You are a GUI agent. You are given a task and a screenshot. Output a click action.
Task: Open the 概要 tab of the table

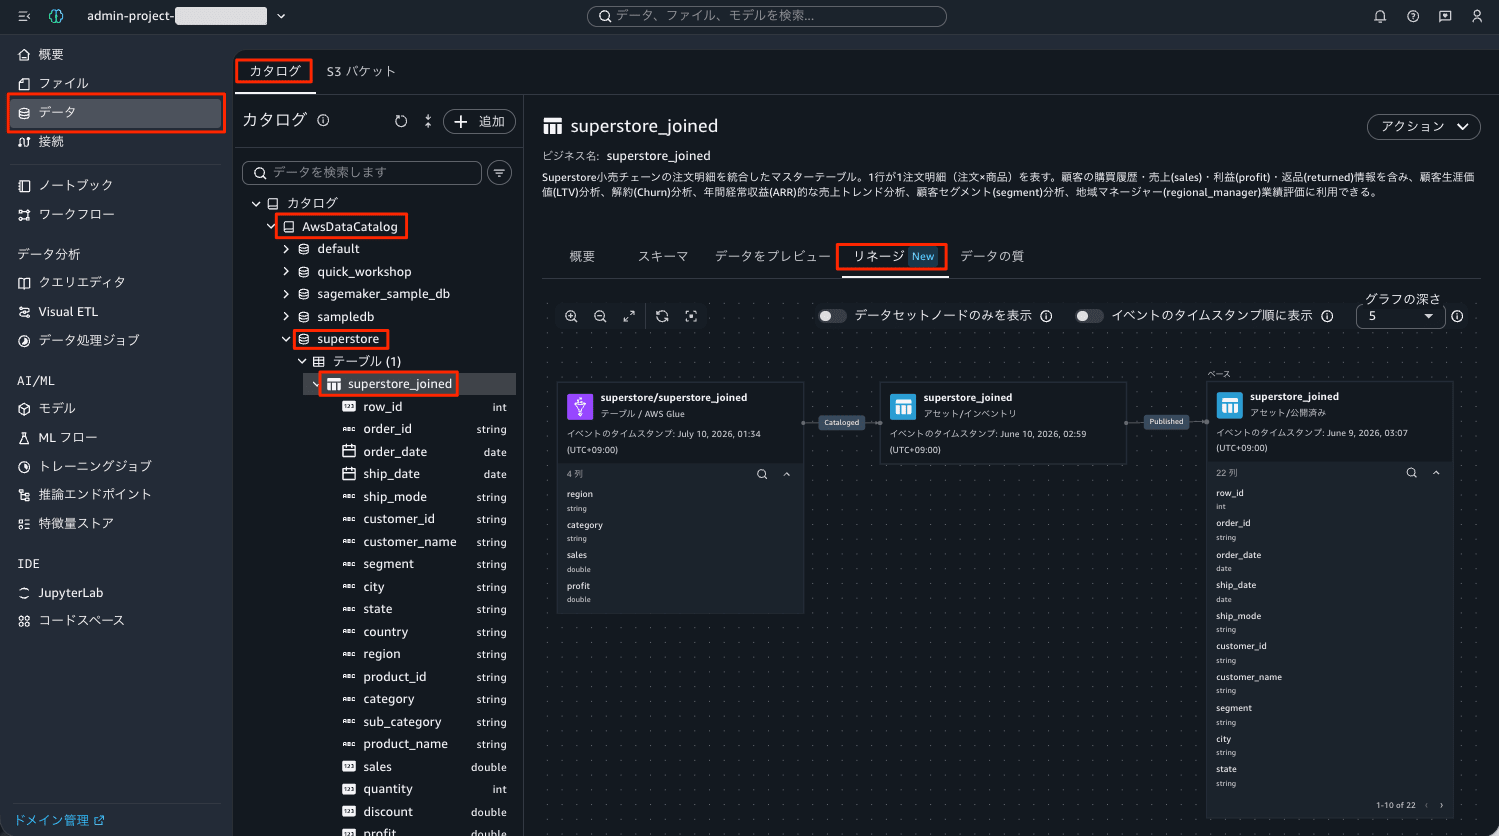coord(582,257)
